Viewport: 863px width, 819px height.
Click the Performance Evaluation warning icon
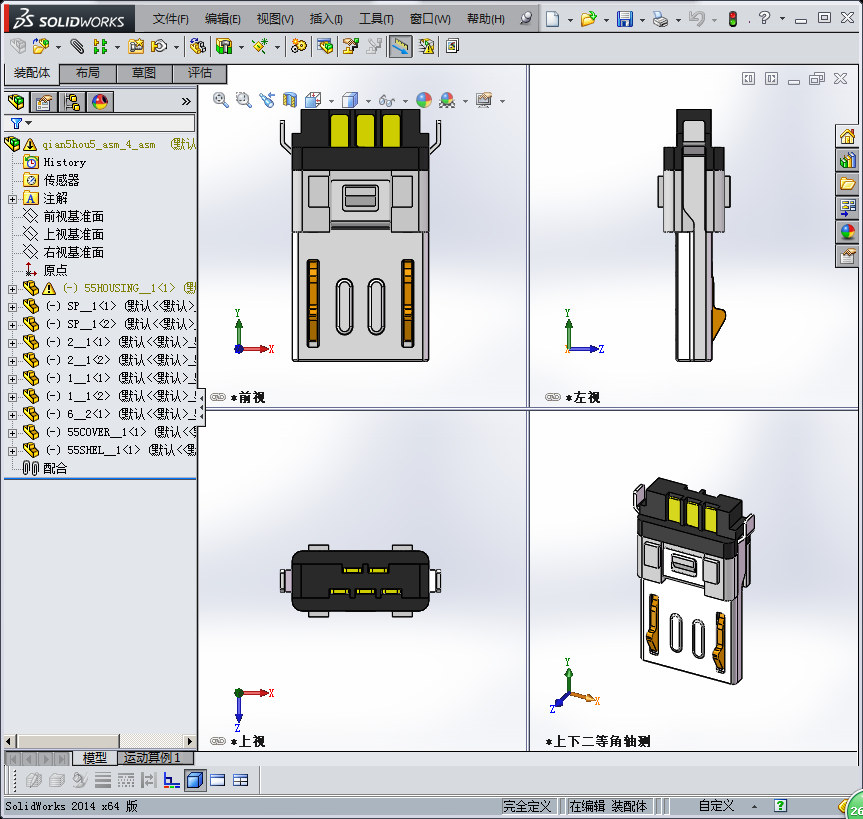[426, 46]
